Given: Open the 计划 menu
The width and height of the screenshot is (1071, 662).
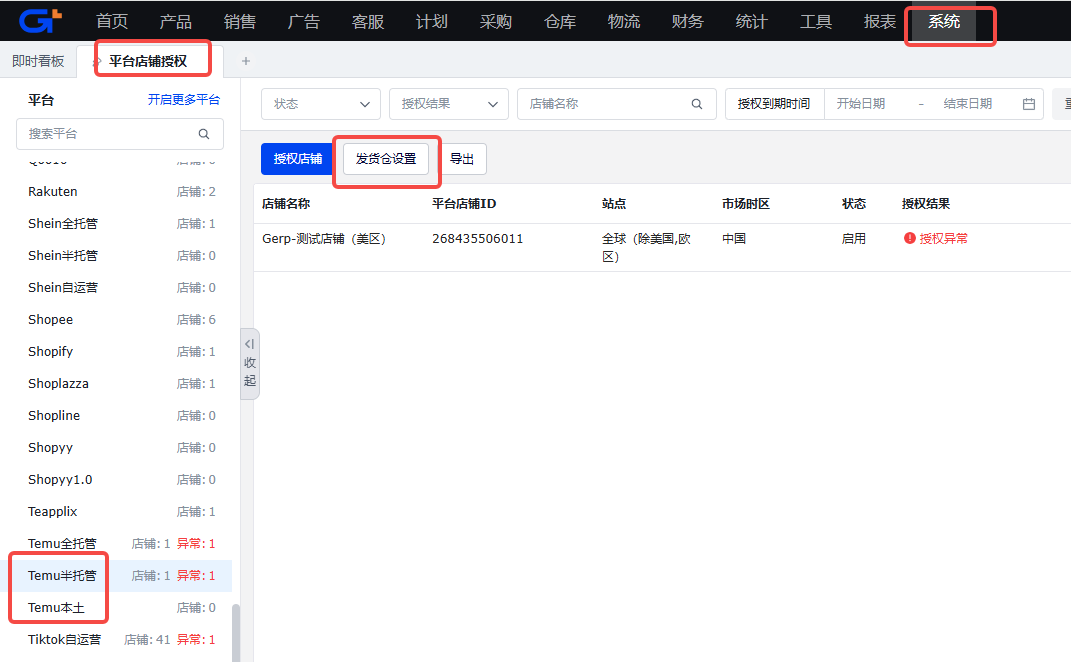Looking at the screenshot, I should click(x=432, y=21).
